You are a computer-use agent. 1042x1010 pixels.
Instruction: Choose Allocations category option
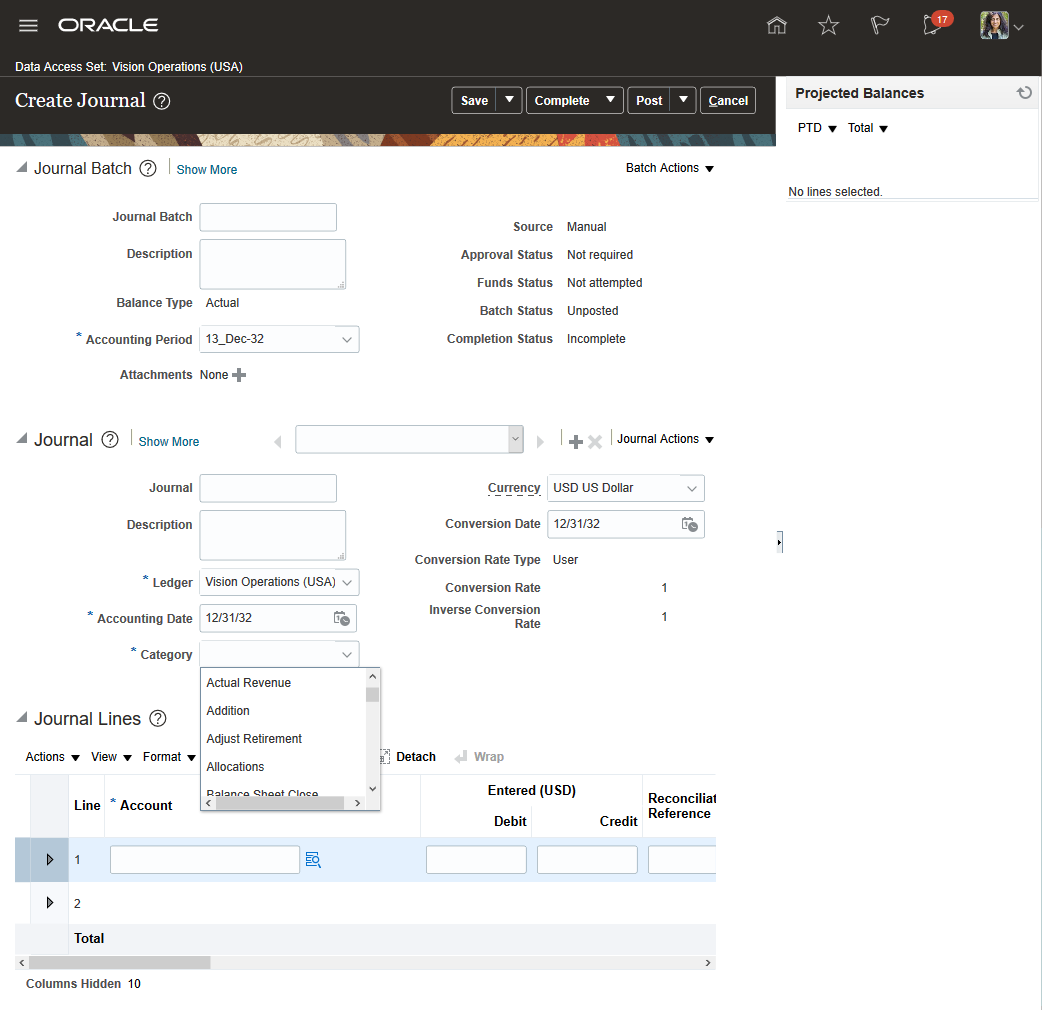click(x=235, y=767)
